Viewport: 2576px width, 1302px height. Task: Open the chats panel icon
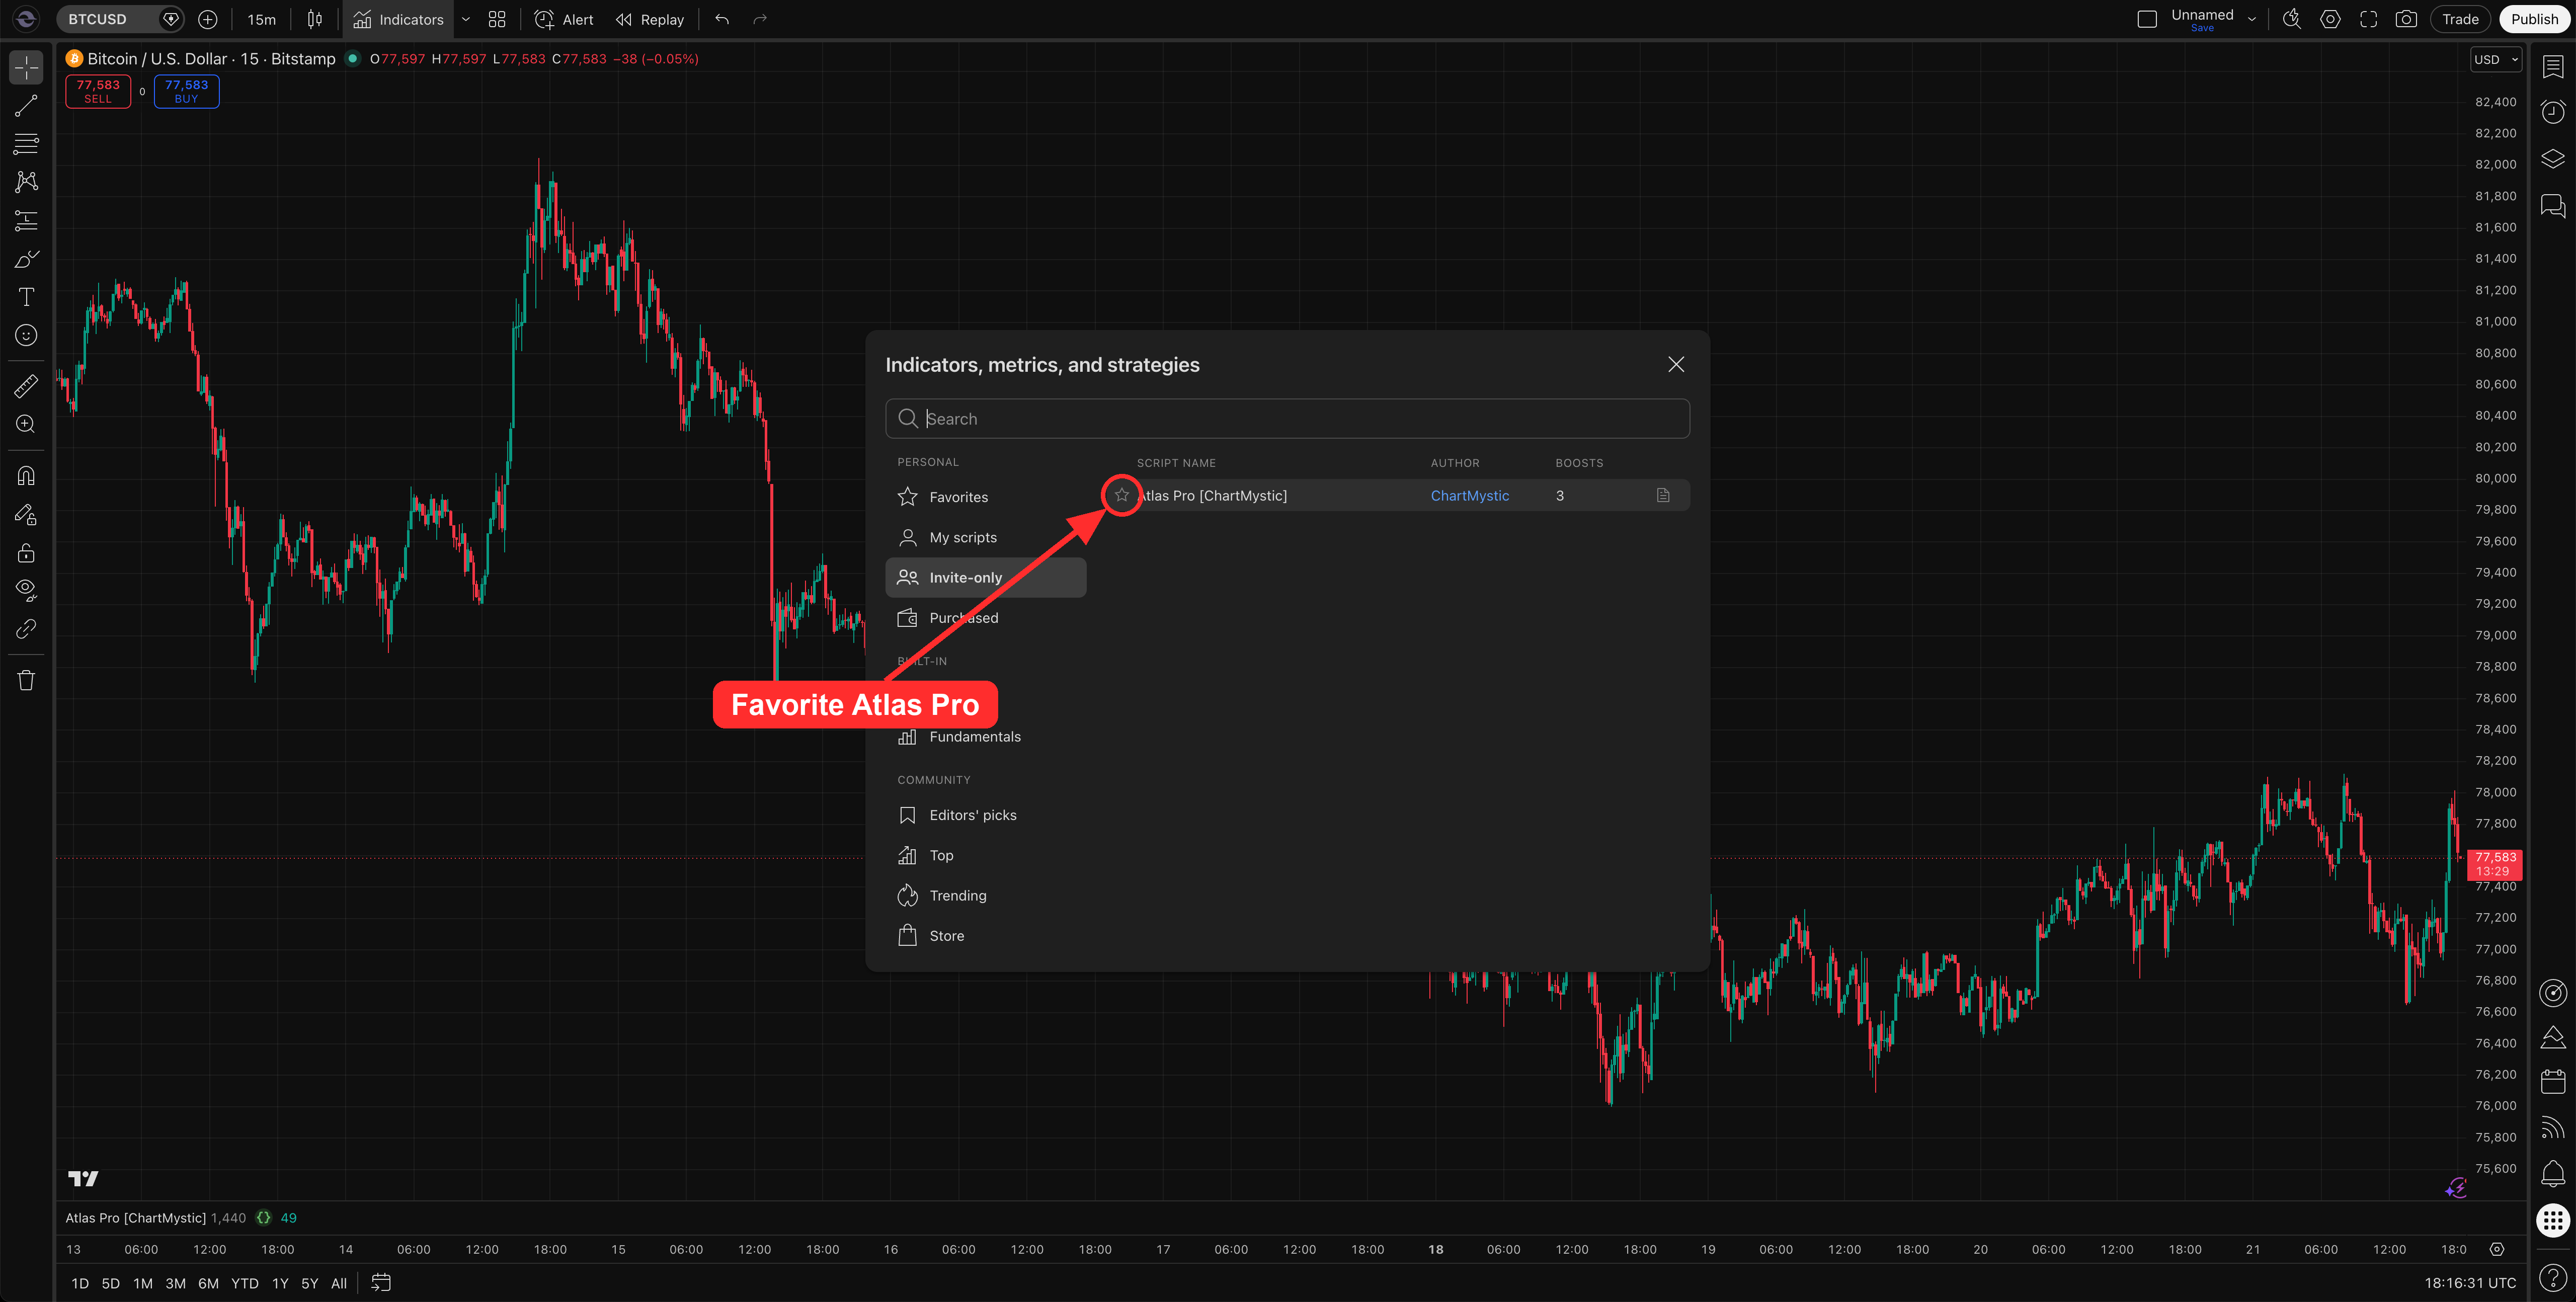pos(2552,205)
